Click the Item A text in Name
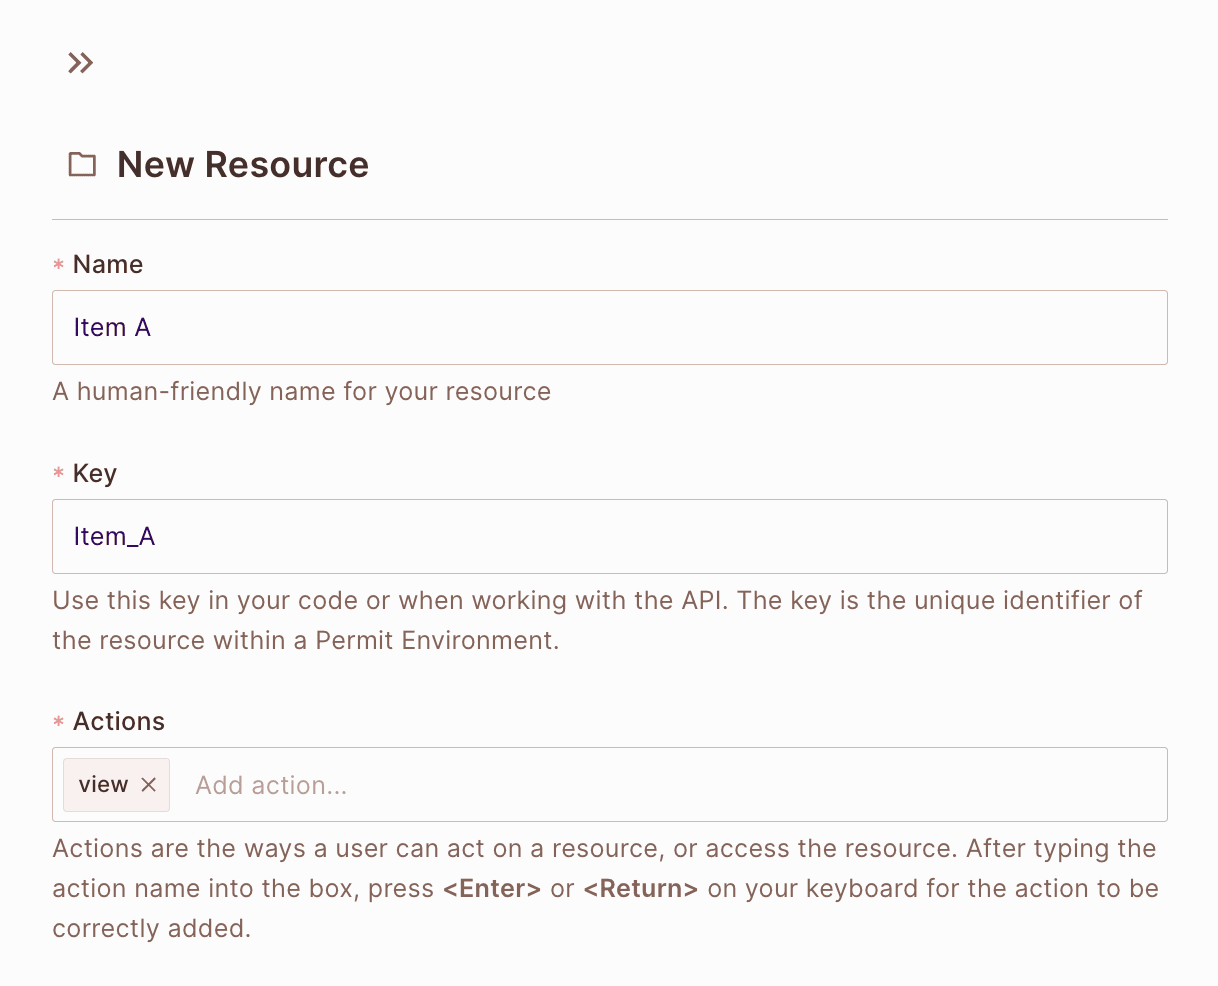The width and height of the screenshot is (1218, 986). point(112,327)
